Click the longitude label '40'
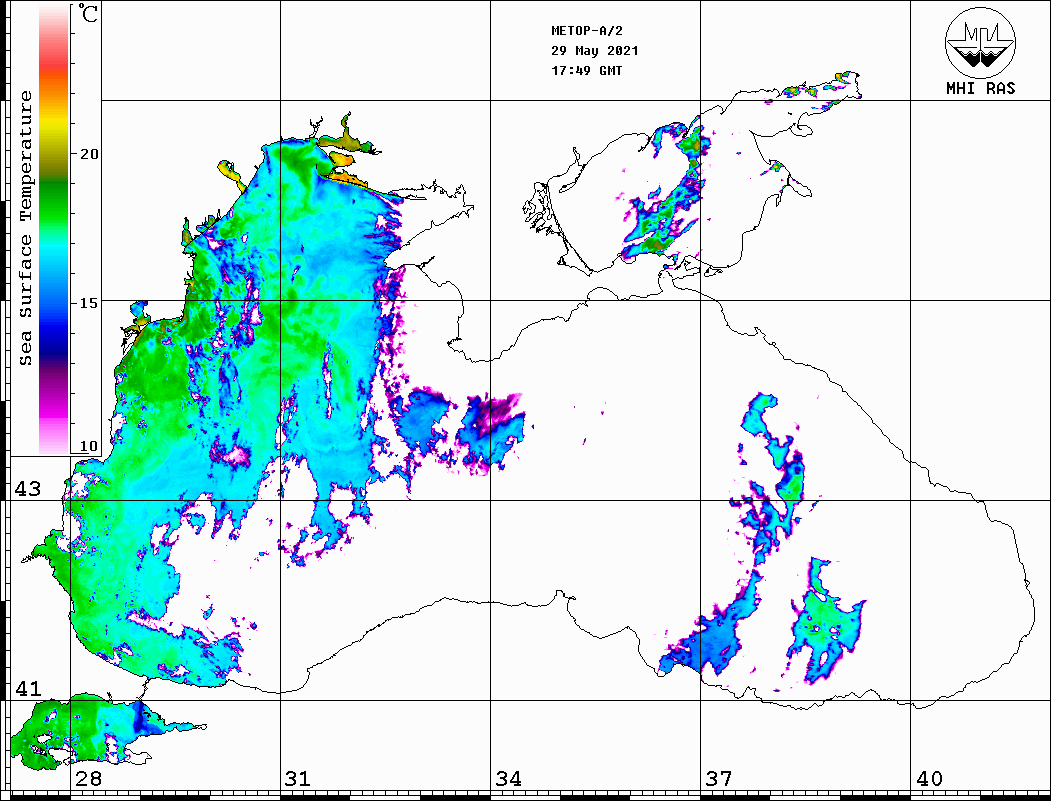Screen dimensions: 1051x801 929,779
